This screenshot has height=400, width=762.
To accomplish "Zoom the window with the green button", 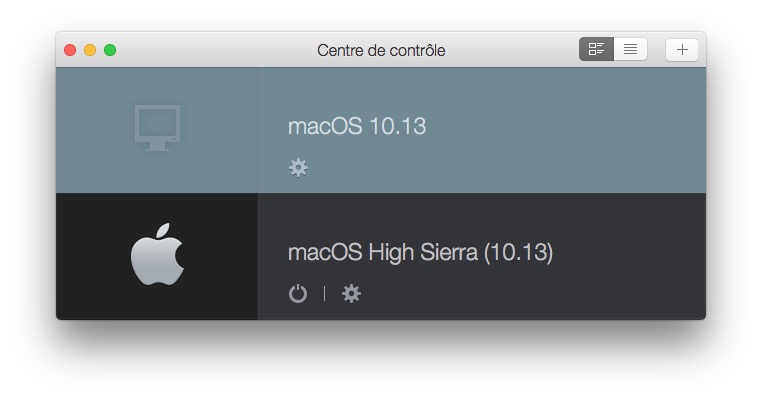I will pyautogui.click(x=110, y=50).
